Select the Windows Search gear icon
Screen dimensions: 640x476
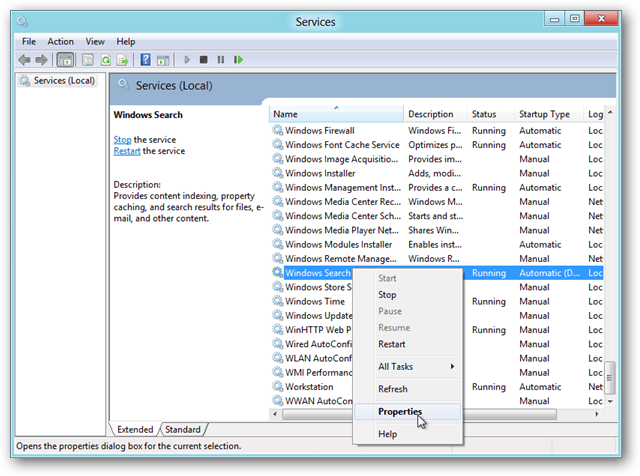278,273
